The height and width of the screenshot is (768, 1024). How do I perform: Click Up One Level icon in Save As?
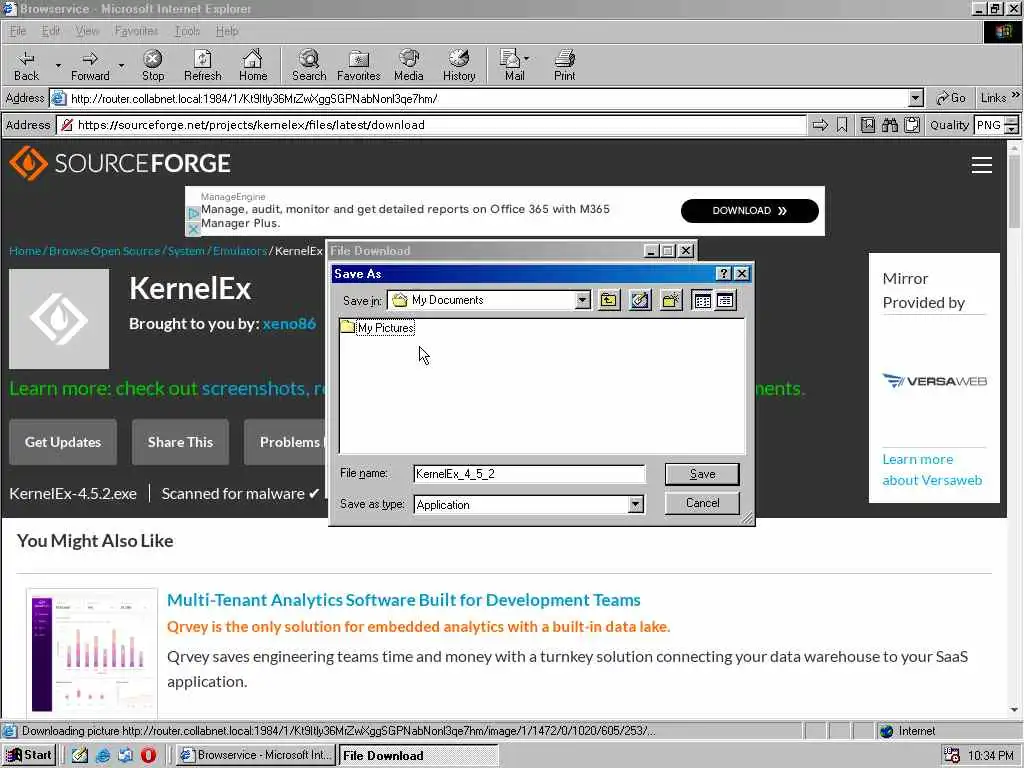[609, 300]
